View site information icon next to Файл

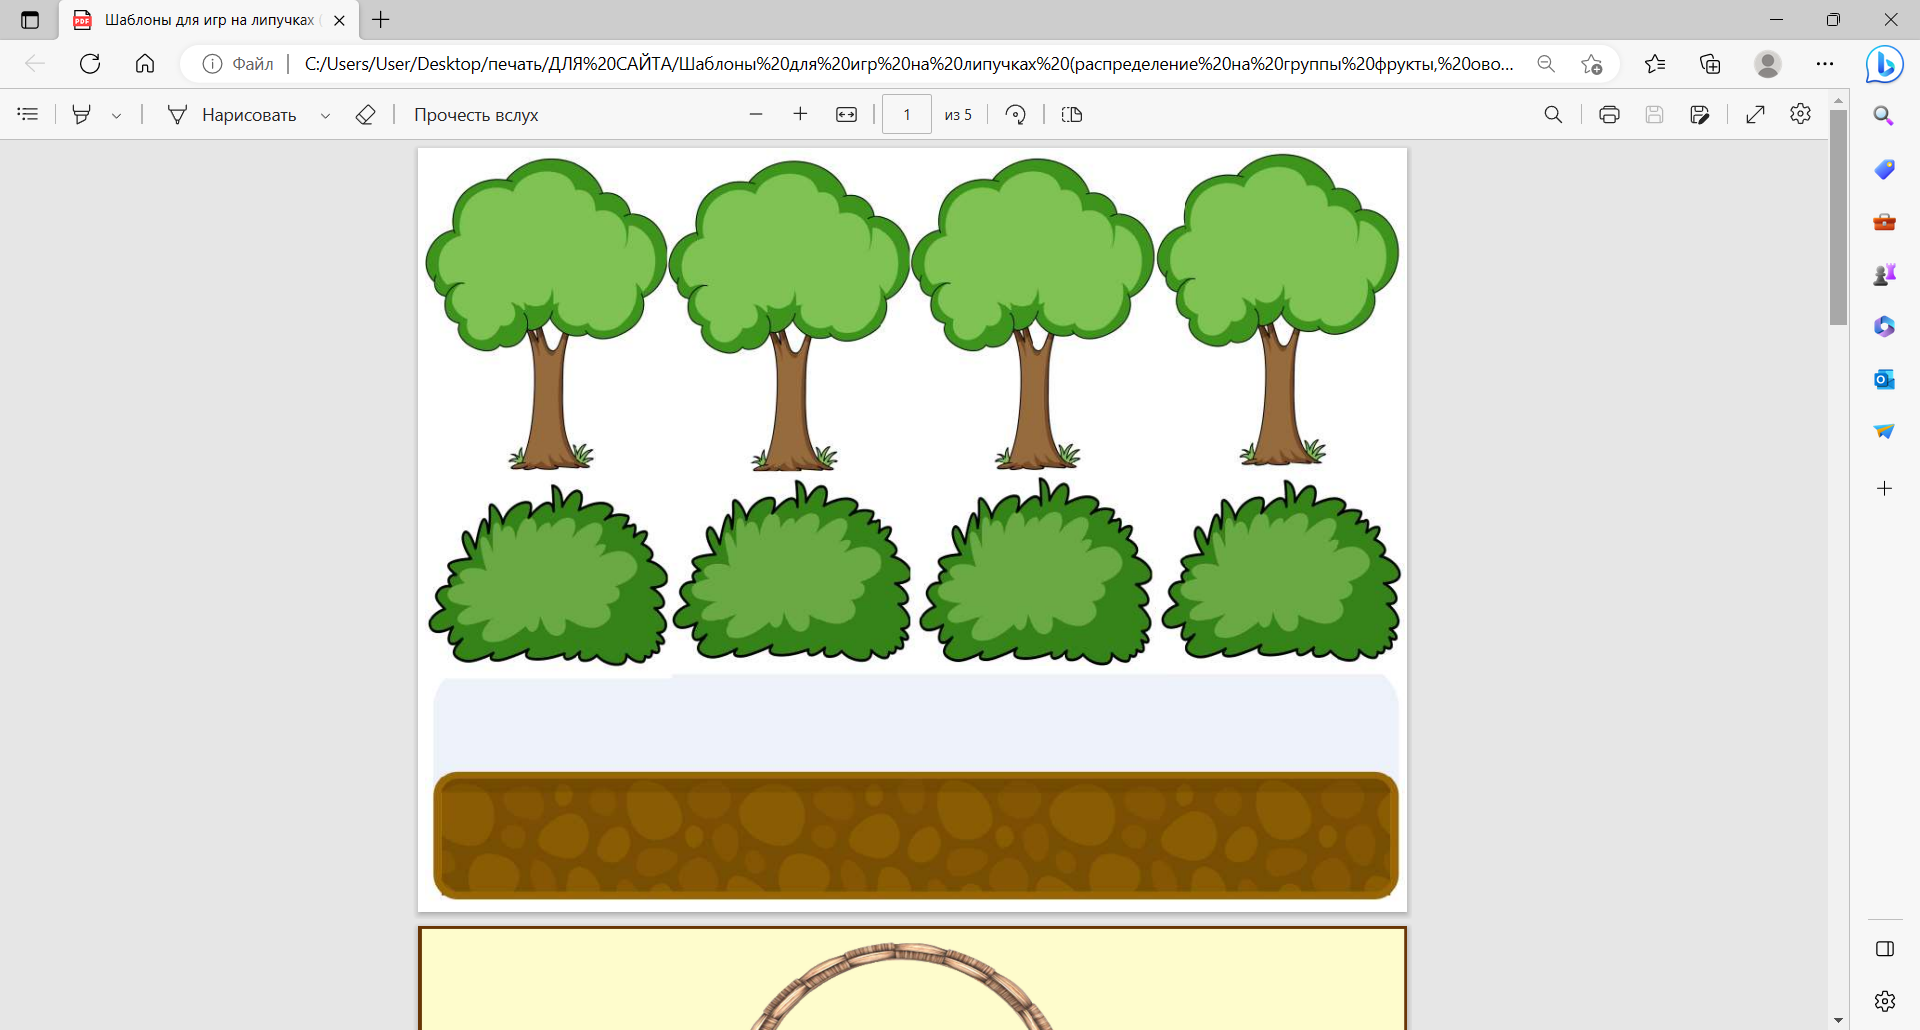tap(212, 64)
